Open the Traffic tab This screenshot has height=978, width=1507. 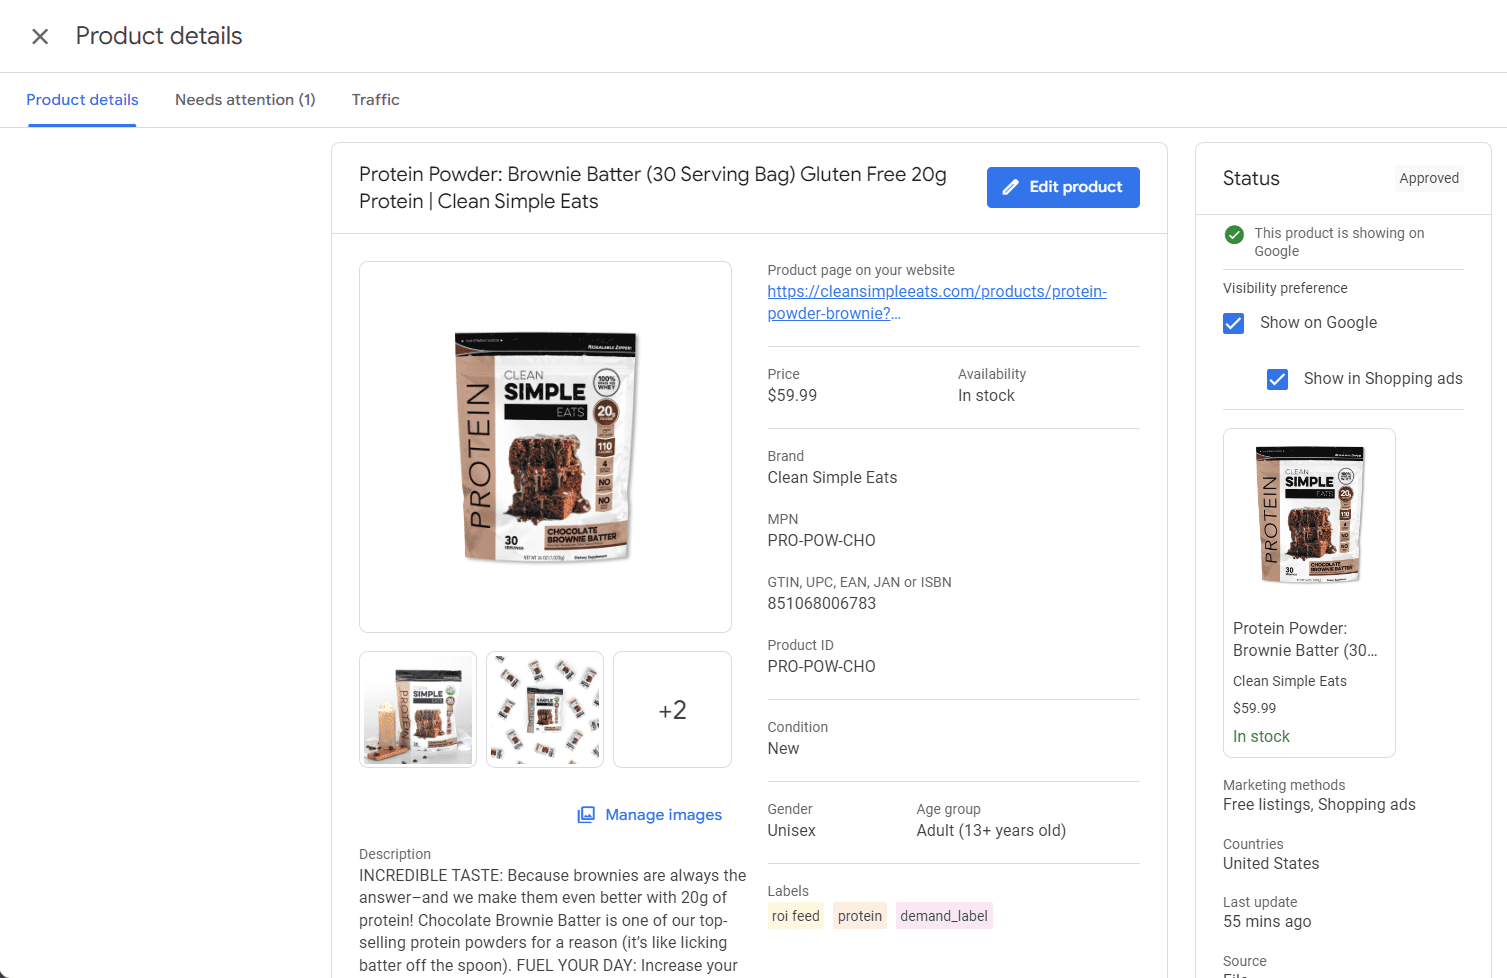[x=376, y=100]
